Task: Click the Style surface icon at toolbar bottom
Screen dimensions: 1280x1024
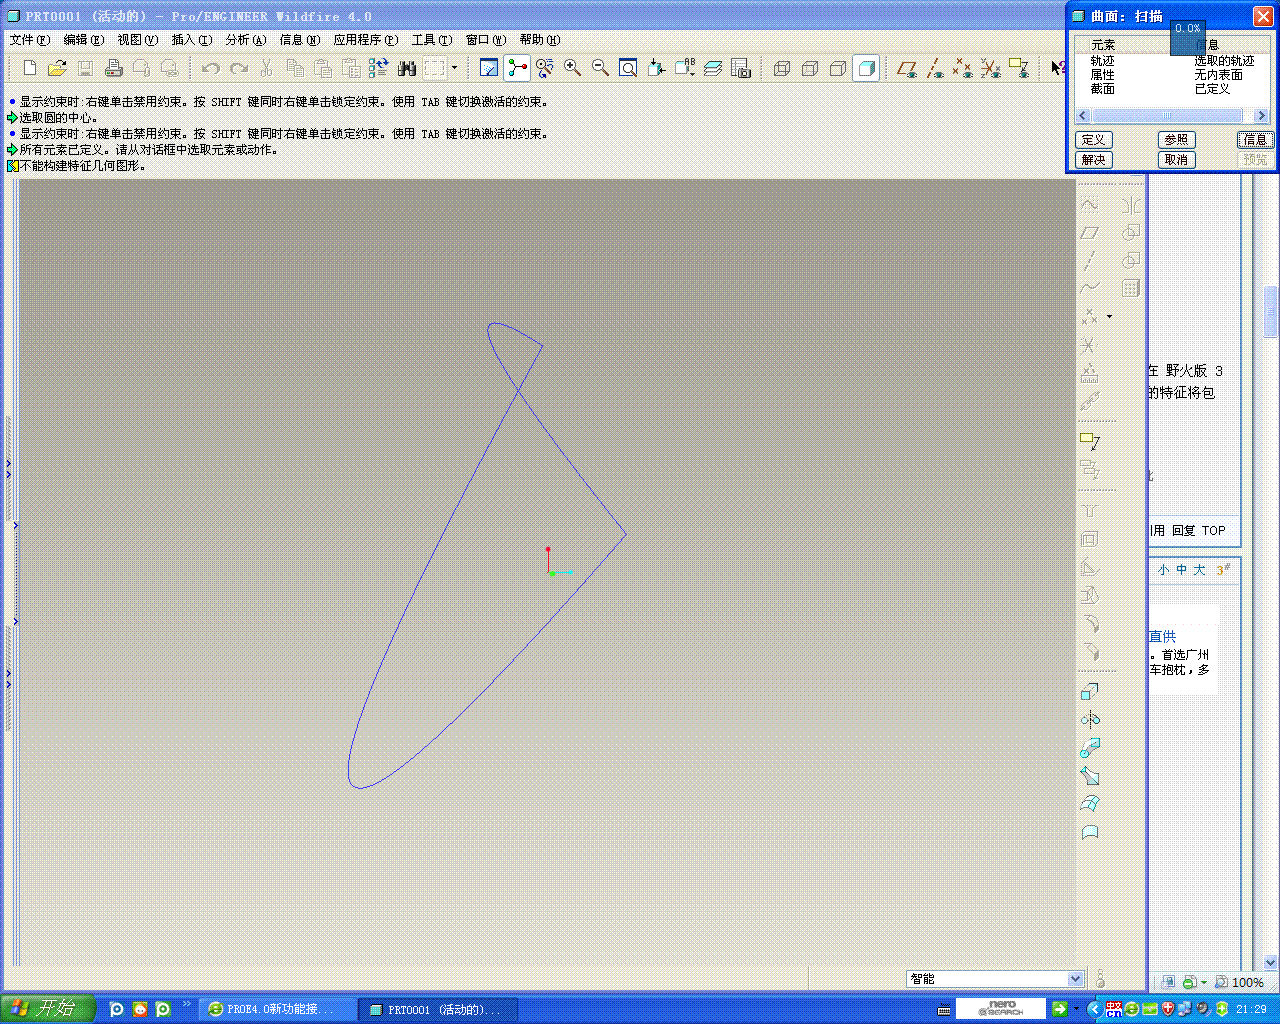Action: point(1090,832)
